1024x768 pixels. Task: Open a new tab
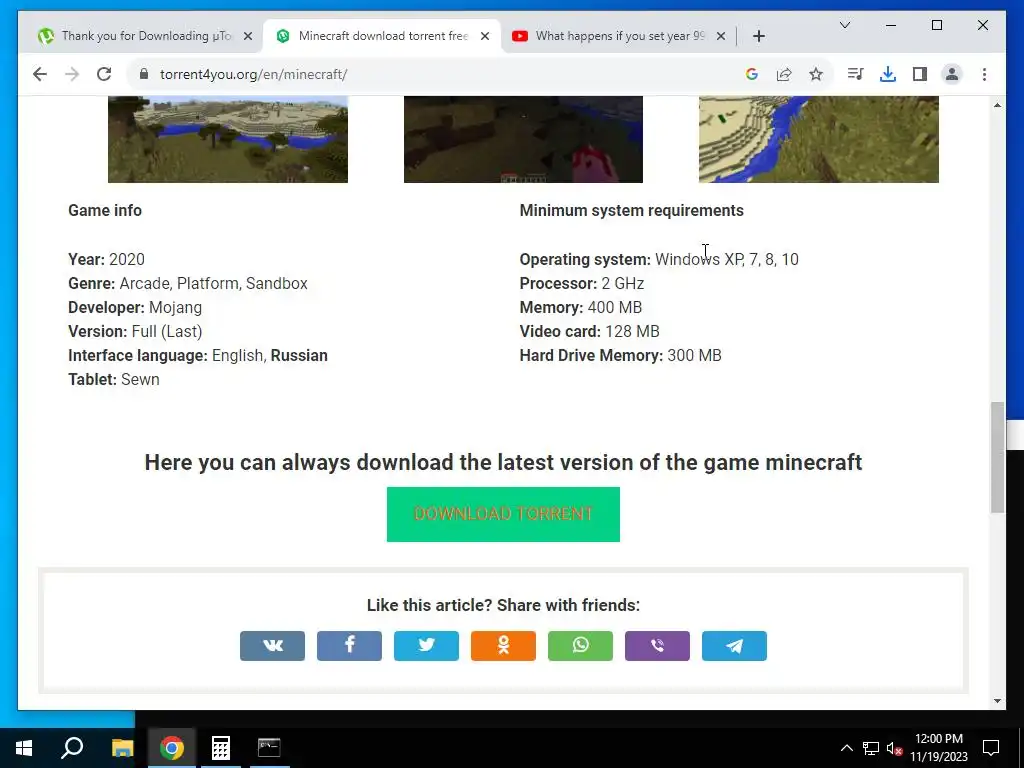(759, 36)
